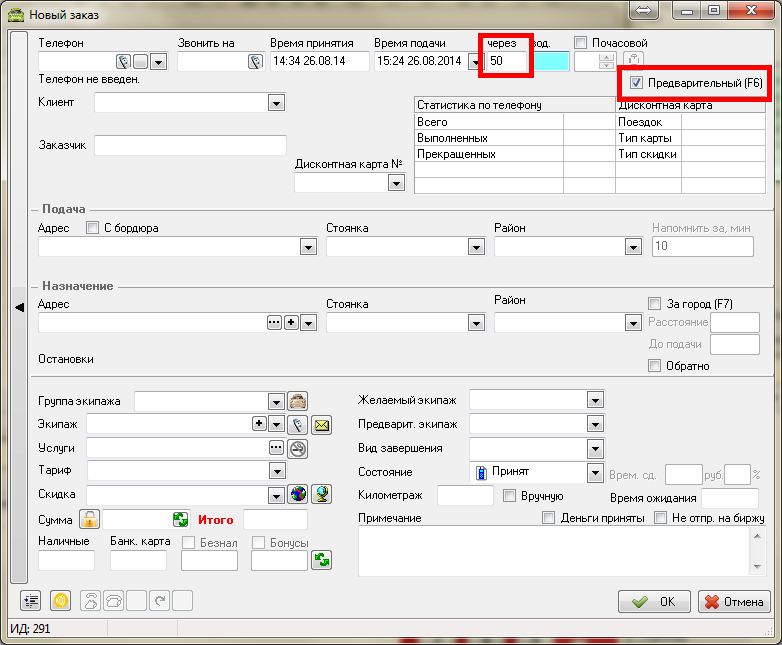
Task: Click the phone icon in Звонить на field
Action: click(255, 62)
